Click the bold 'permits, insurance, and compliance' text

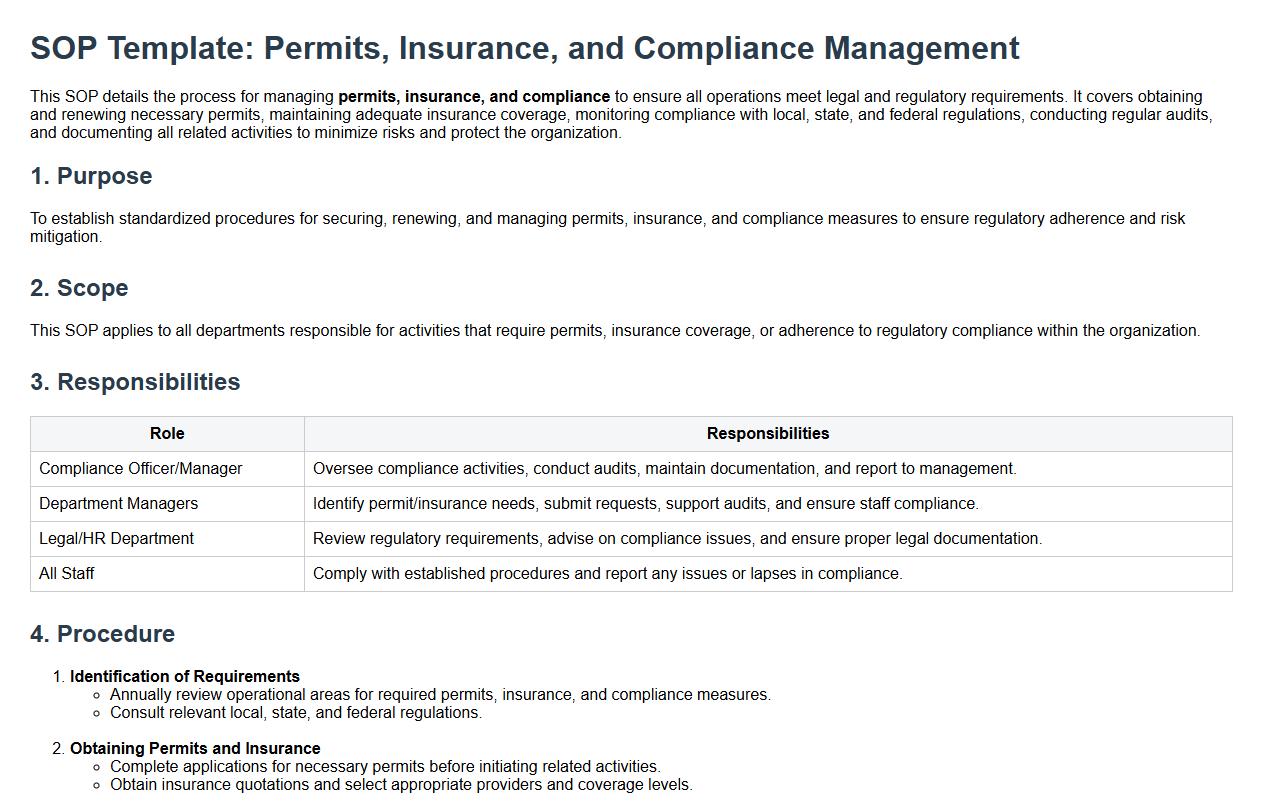(473, 97)
